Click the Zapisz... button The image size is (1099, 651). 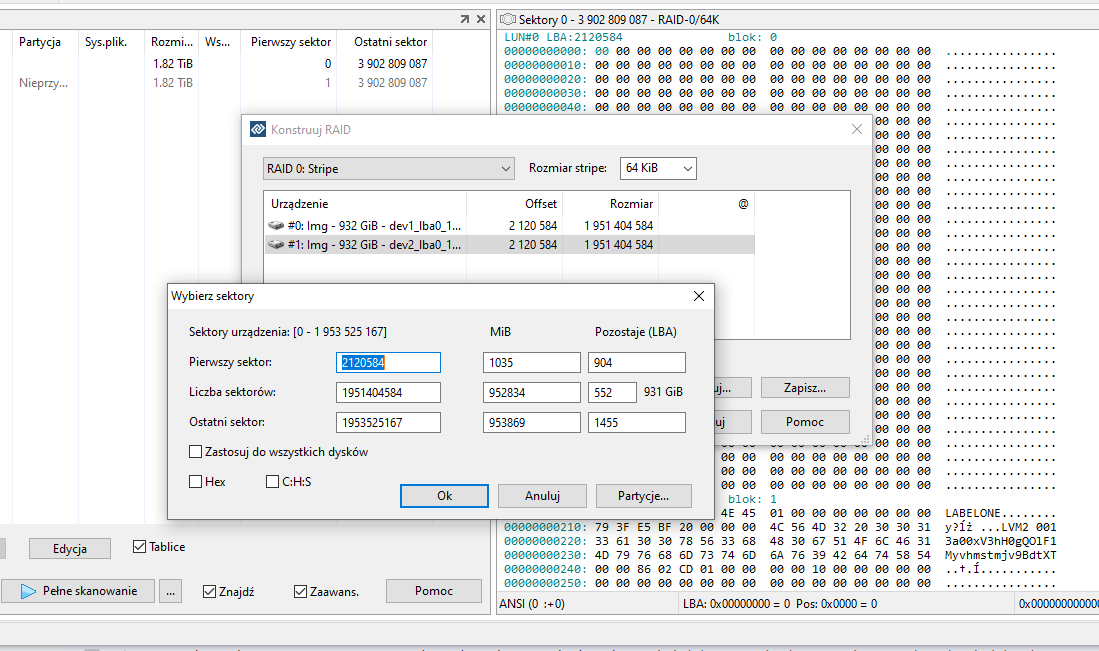[805, 388]
